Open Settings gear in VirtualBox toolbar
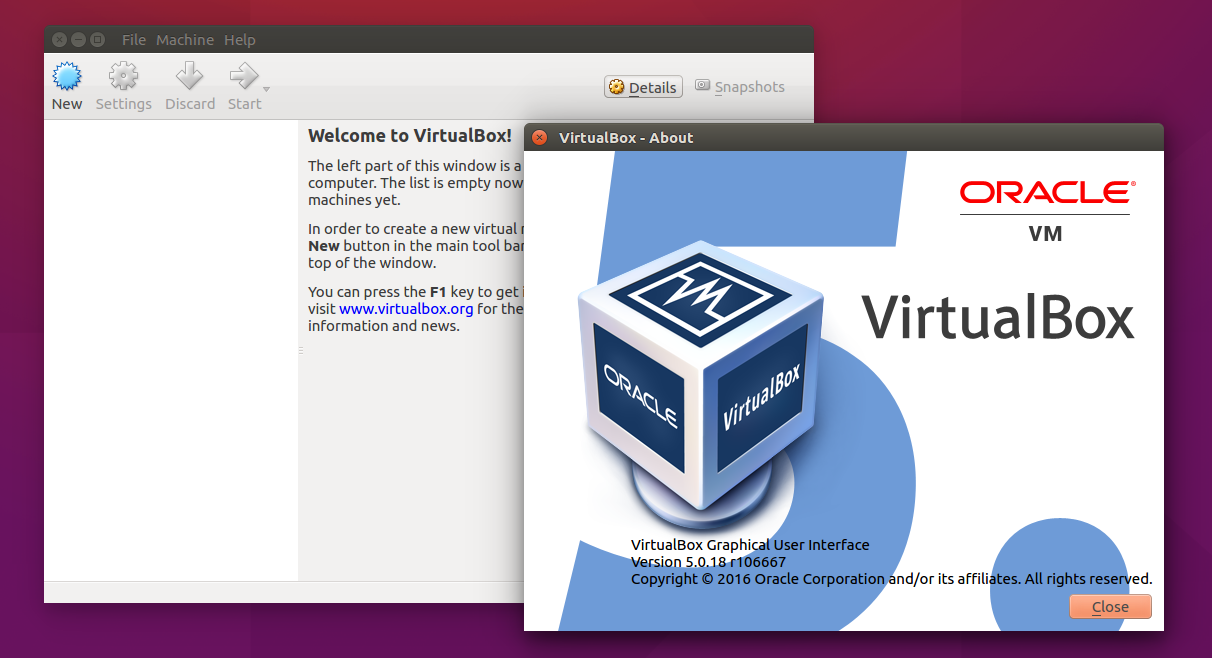This screenshot has height=658, width=1212. tap(123, 76)
